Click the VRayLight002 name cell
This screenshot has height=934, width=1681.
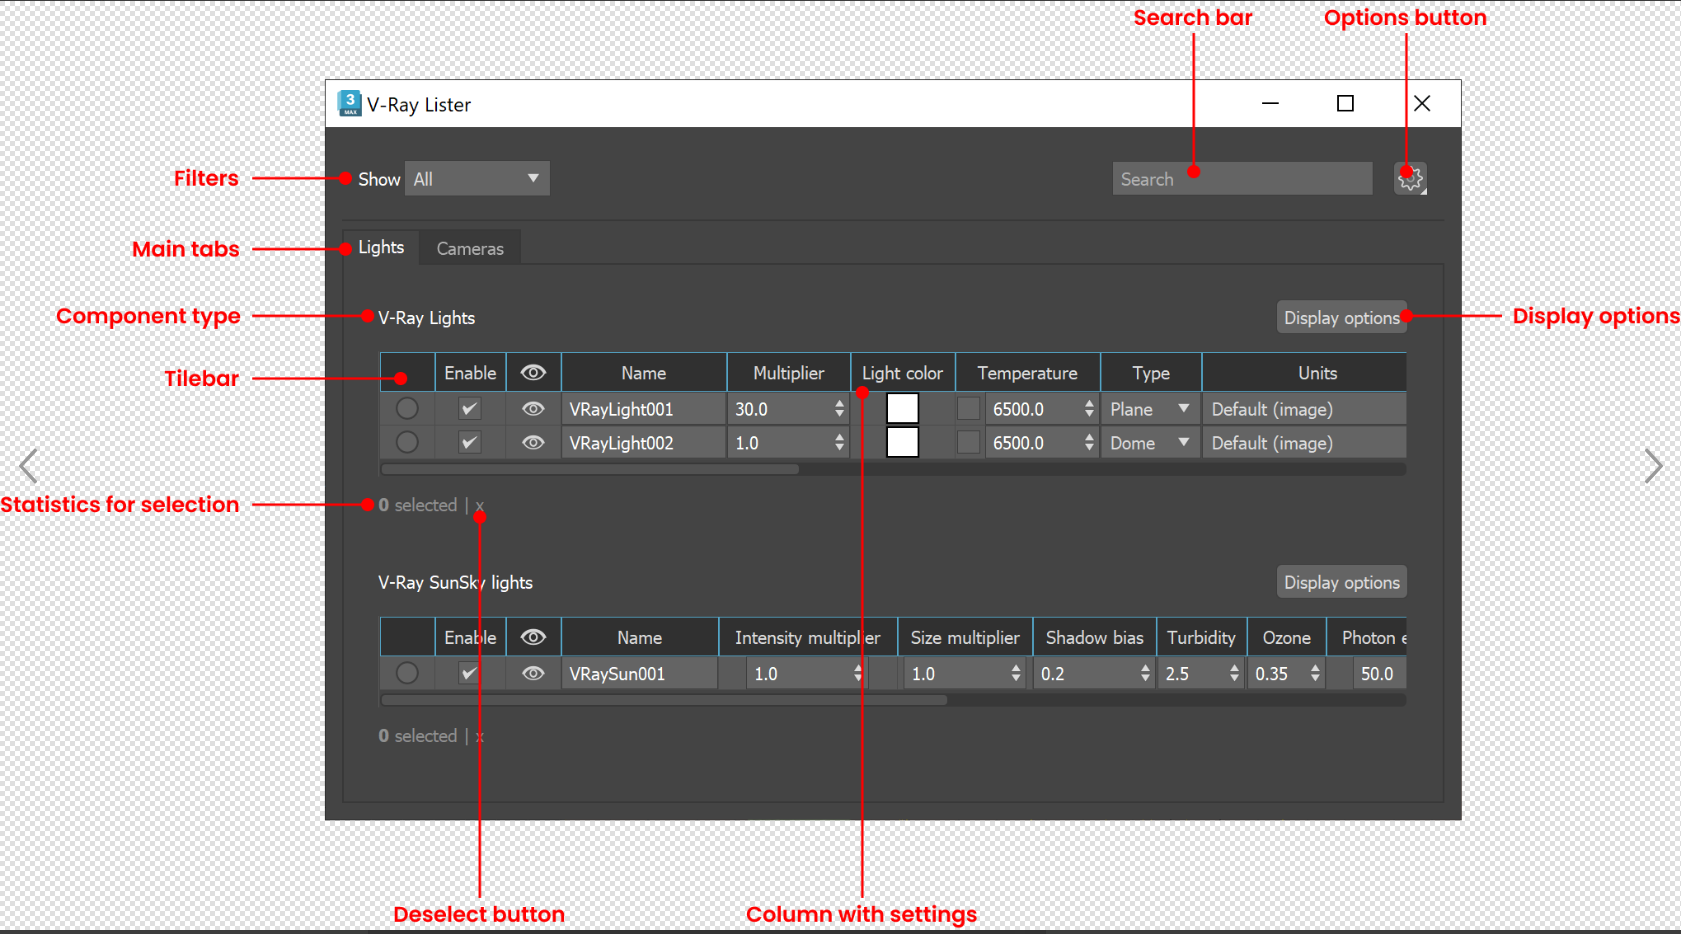(644, 443)
